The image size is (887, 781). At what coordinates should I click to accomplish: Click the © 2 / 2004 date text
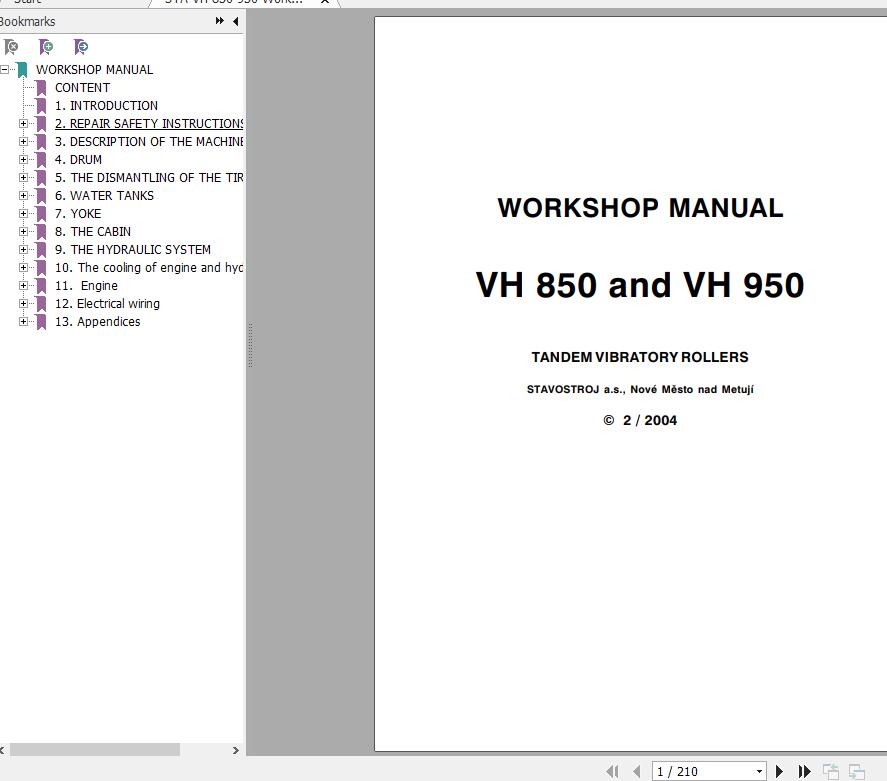point(640,420)
